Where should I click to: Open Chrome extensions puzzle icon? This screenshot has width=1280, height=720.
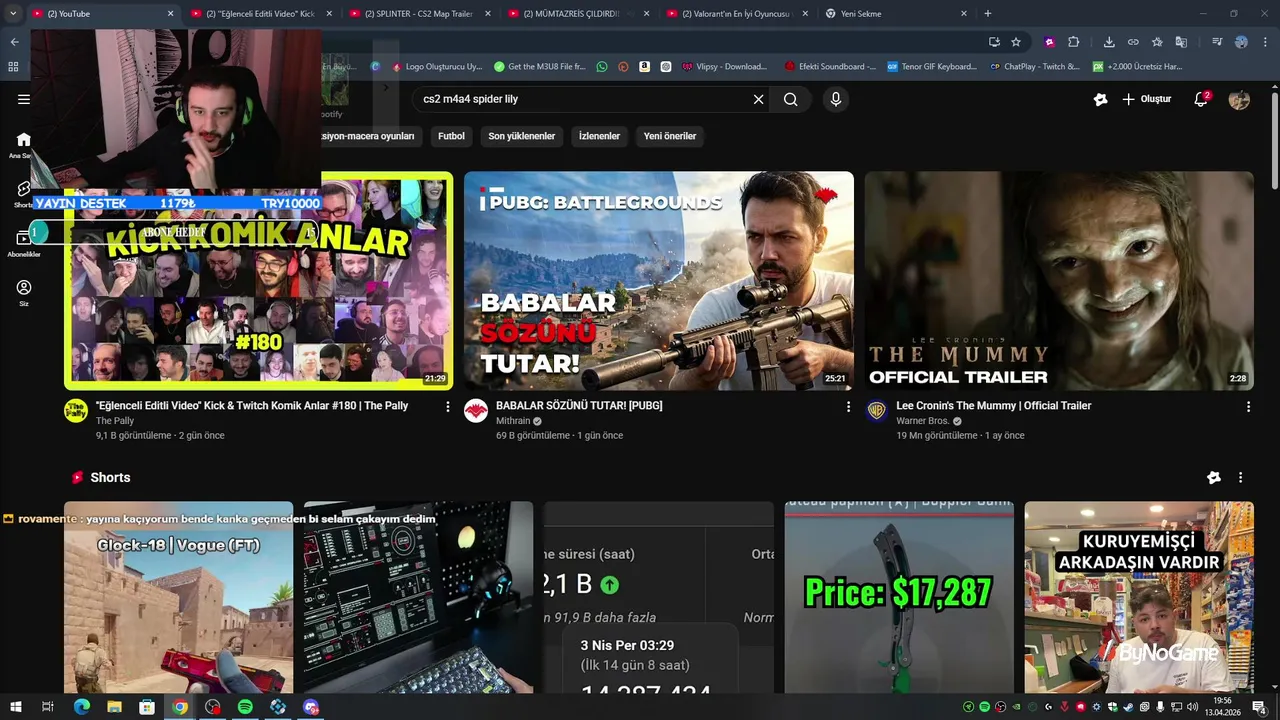pyautogui.click(x=1073, y=42)
